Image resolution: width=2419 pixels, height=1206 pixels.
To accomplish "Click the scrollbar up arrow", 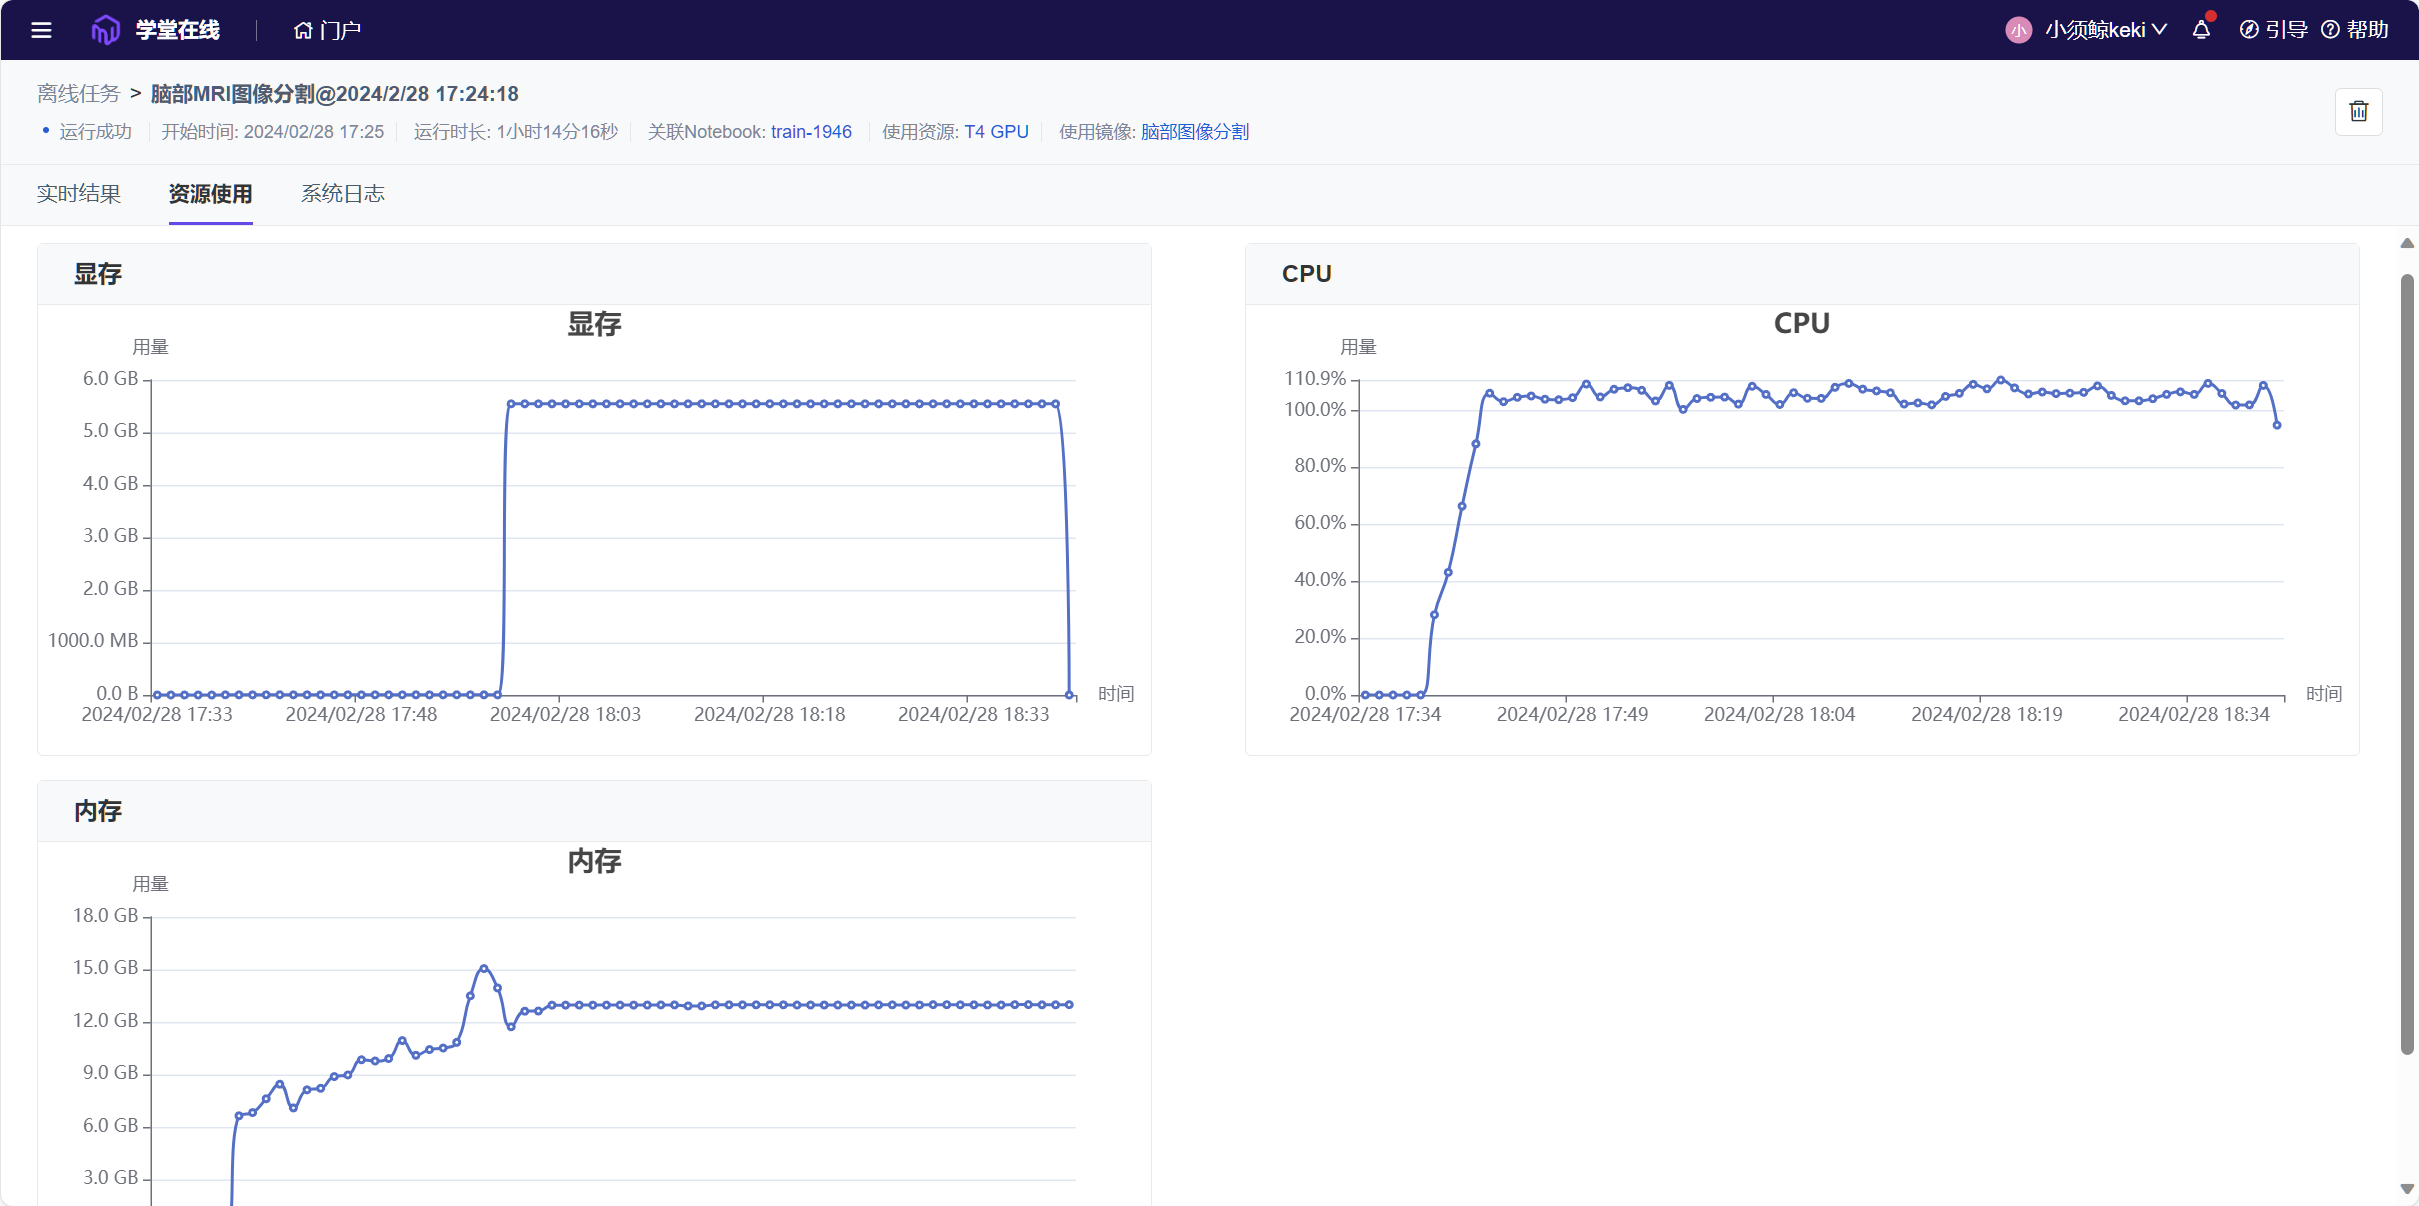I will (2407, 243).
